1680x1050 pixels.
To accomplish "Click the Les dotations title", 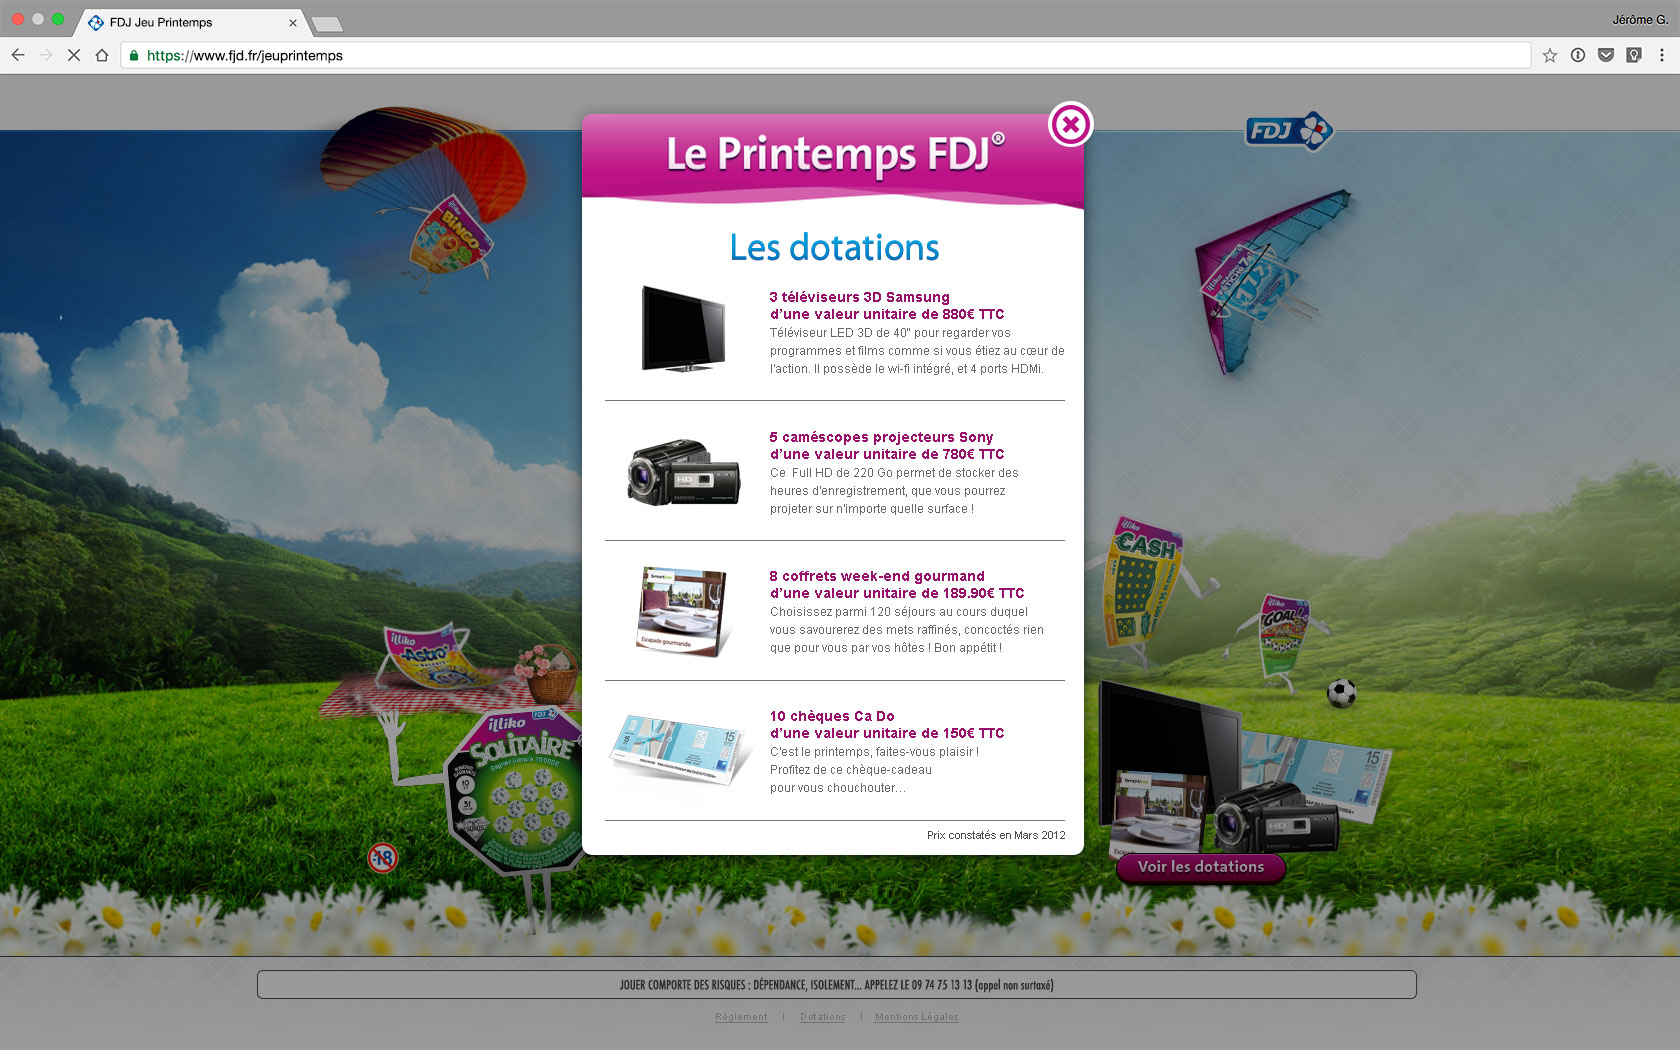I will [834, 247].
